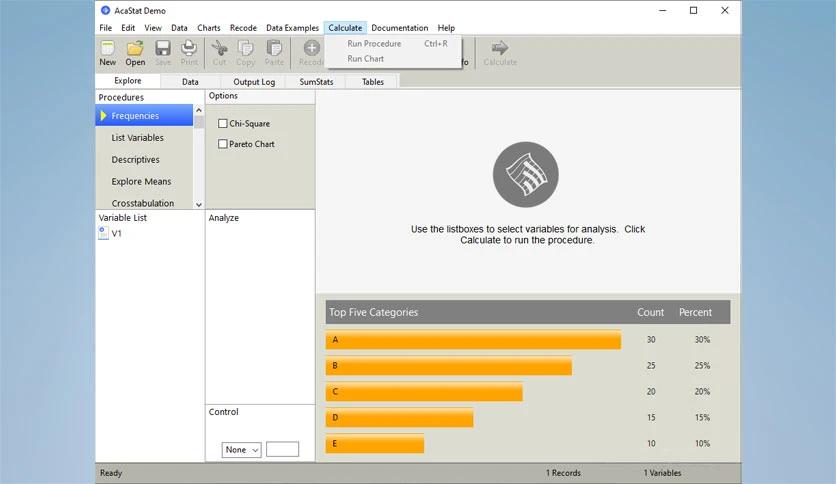Choose Run Procedure from Calculate menu
The image size is (836, 484).
click(x=374, y=44)
